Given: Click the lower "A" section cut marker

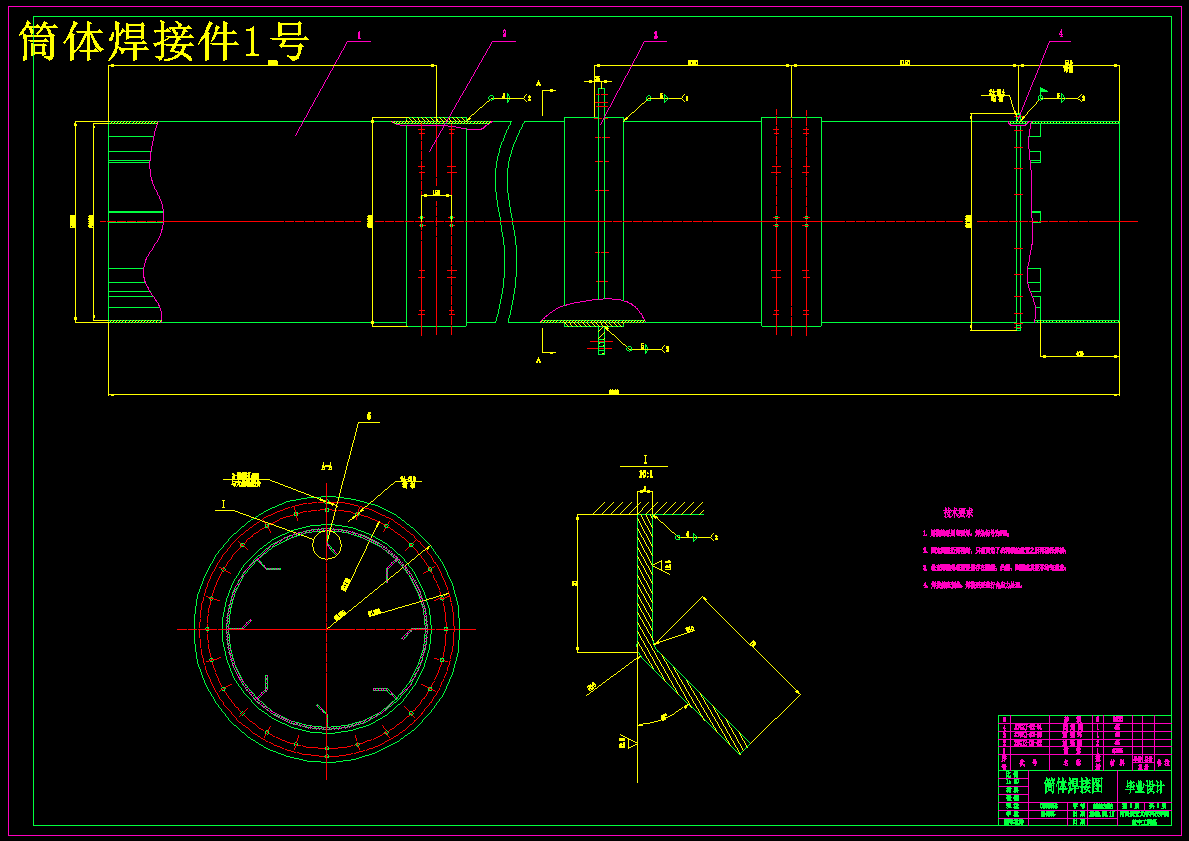Looking at the screenshot, I should pos(538,359).
